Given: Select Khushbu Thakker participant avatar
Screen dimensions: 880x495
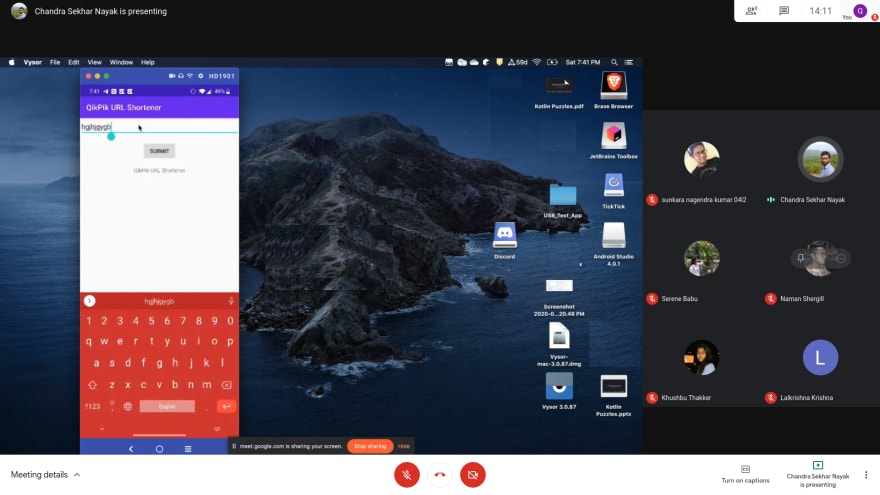Looking at the screenshot, I should (702, 358).
